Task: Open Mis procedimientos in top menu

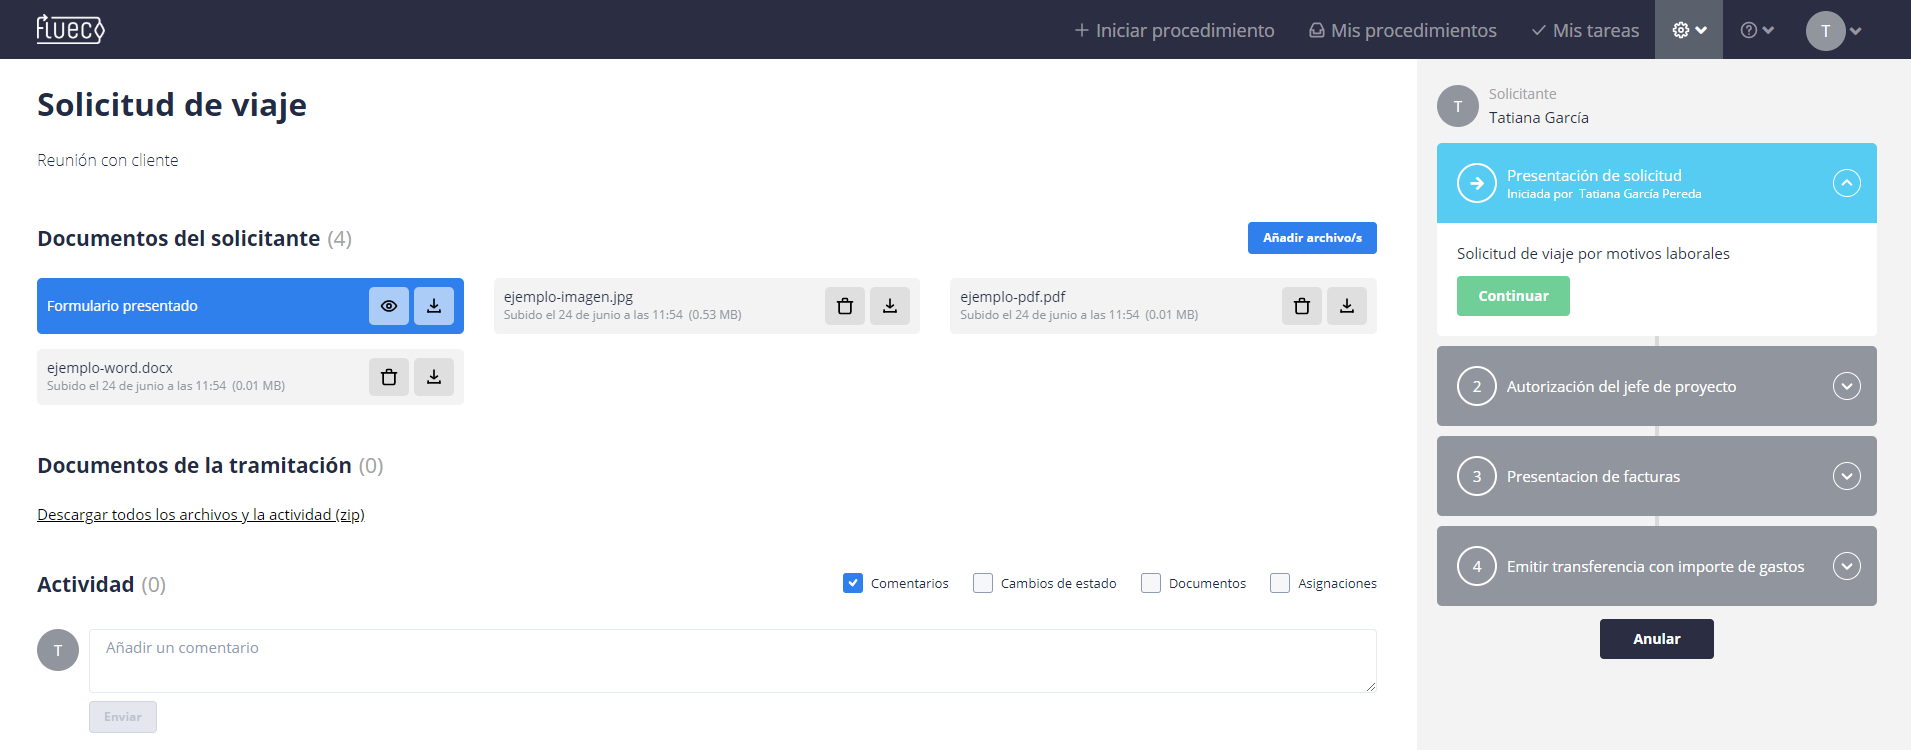Action: pos(1403,30)
